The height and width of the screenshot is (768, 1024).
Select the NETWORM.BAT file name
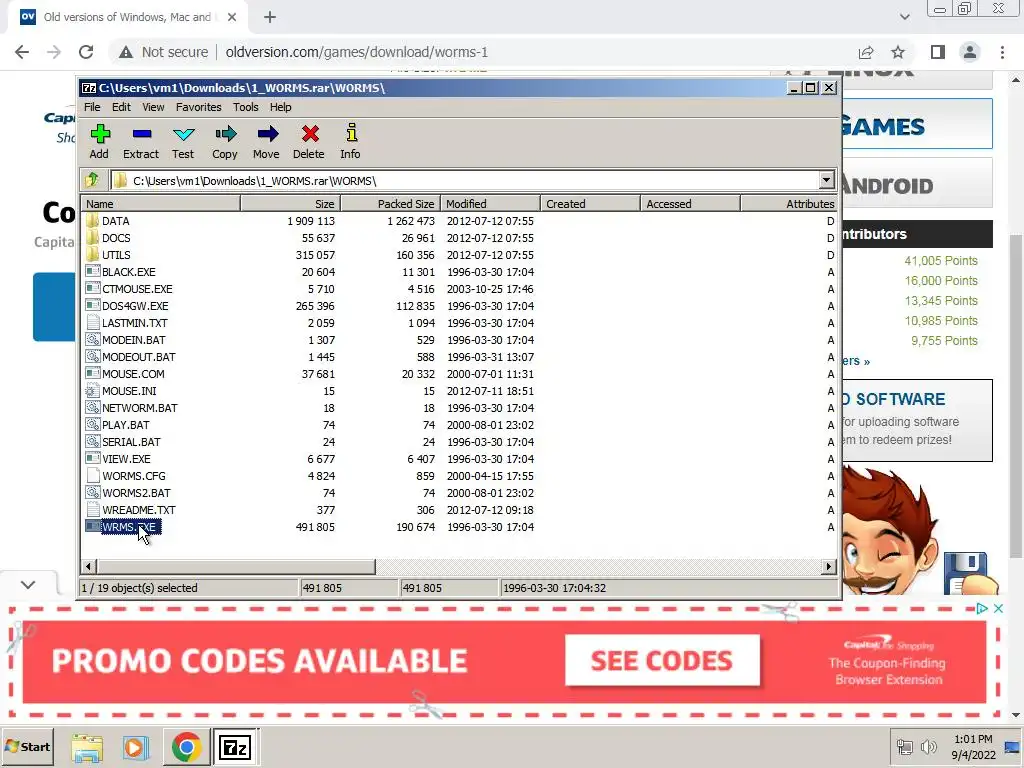tap(140, 408)
